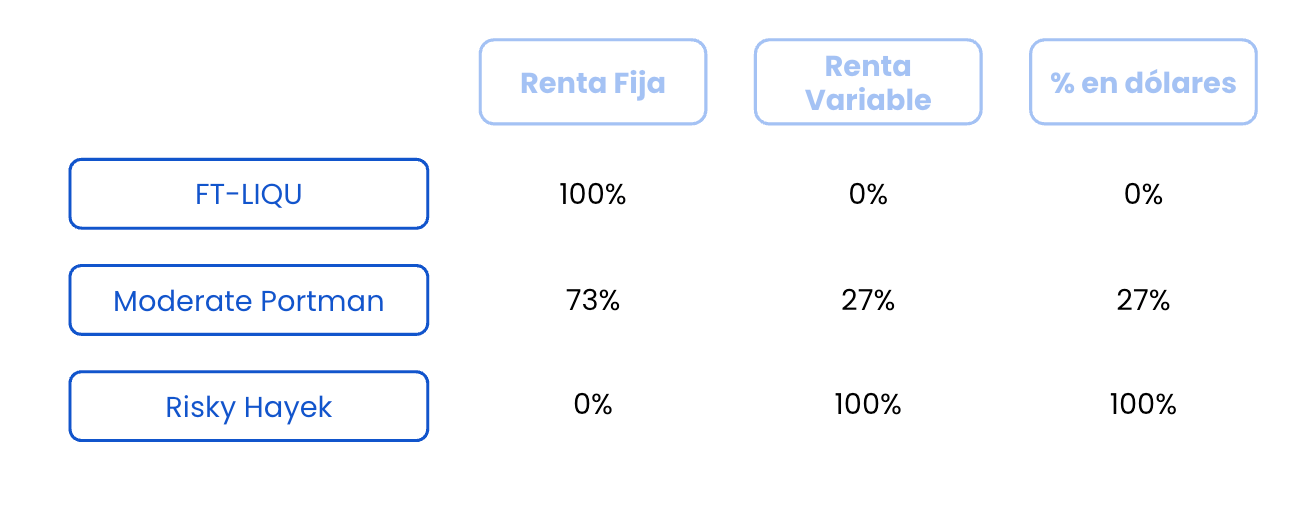The height and width of the screenshot is (522, 1314).
Task: Click the word 'Variable' in the header
Action: [868, 100]
